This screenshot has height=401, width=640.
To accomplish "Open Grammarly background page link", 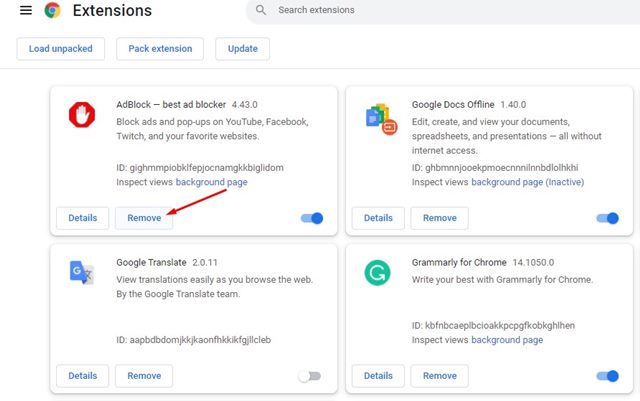I will 507,340.
